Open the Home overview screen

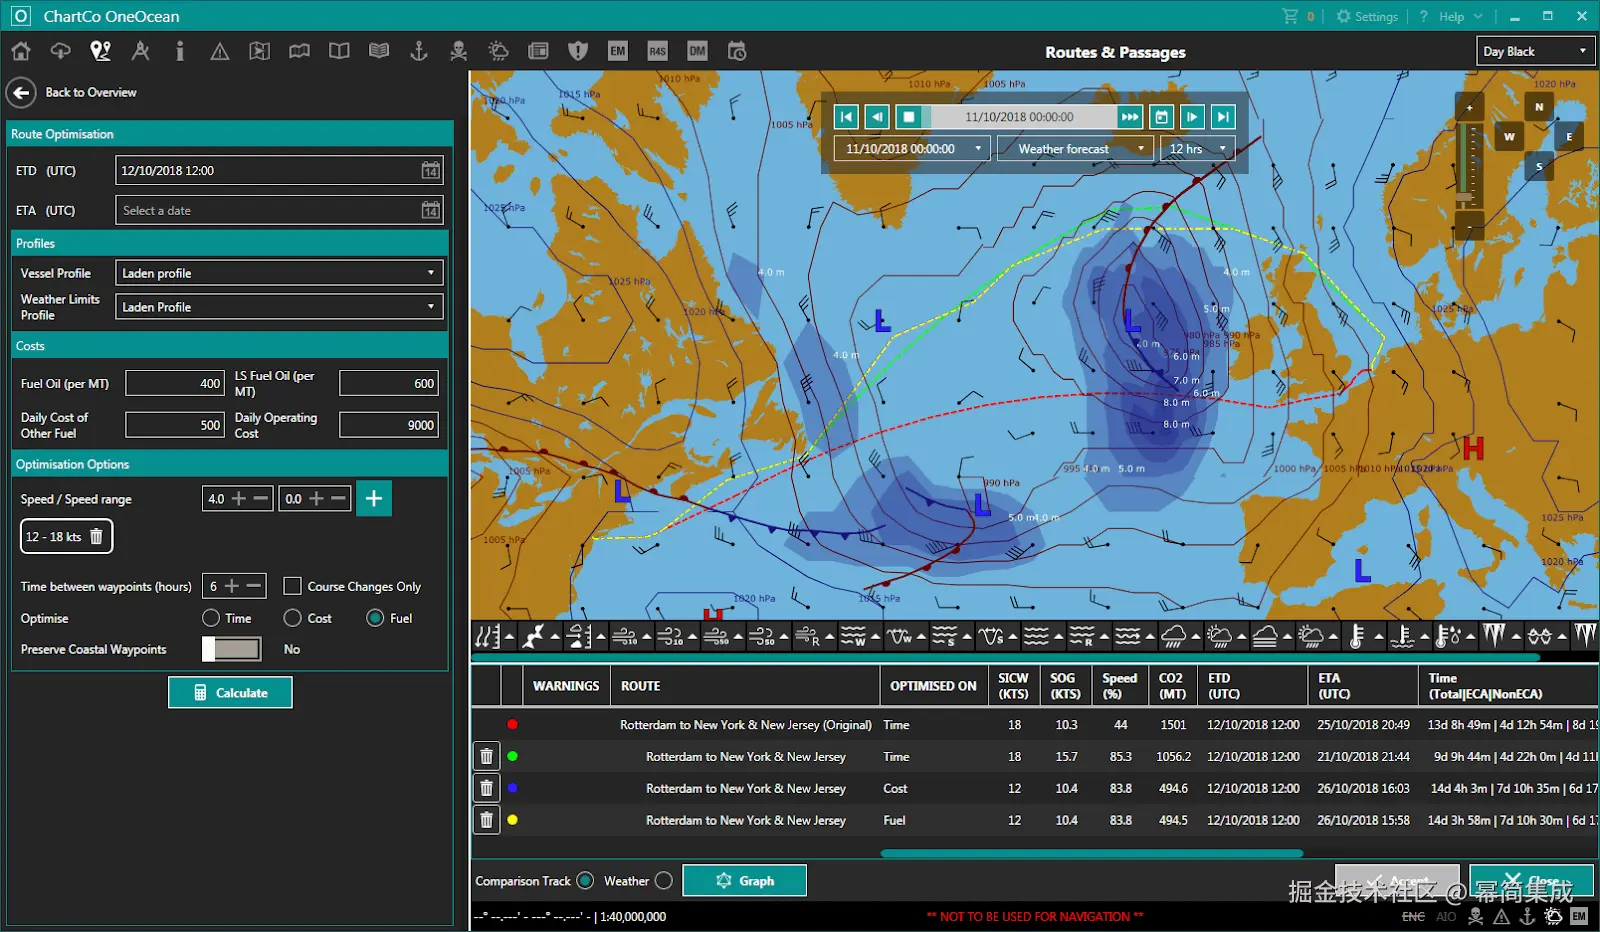coord(20,50)
